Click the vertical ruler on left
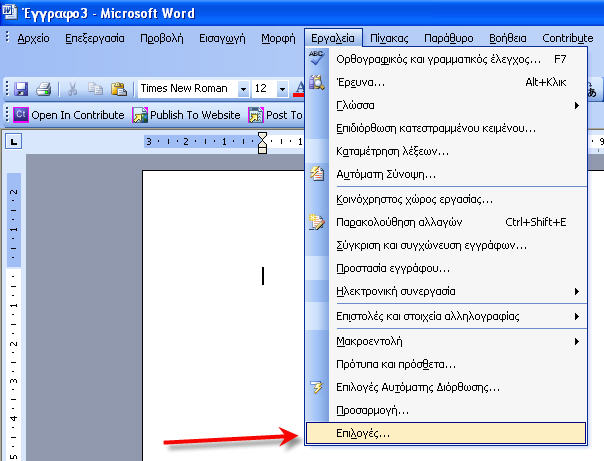The width and height of the screenshot is (604, 461). (x=13, y=317)
